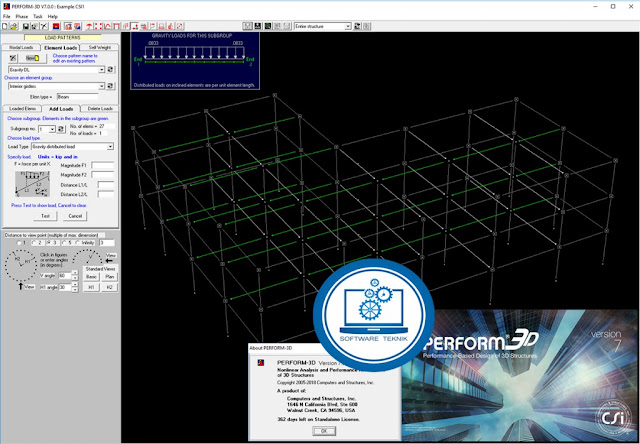Click the Basic standard view button
The height and width of the screenshot is (444, 640).
[91, 277]
